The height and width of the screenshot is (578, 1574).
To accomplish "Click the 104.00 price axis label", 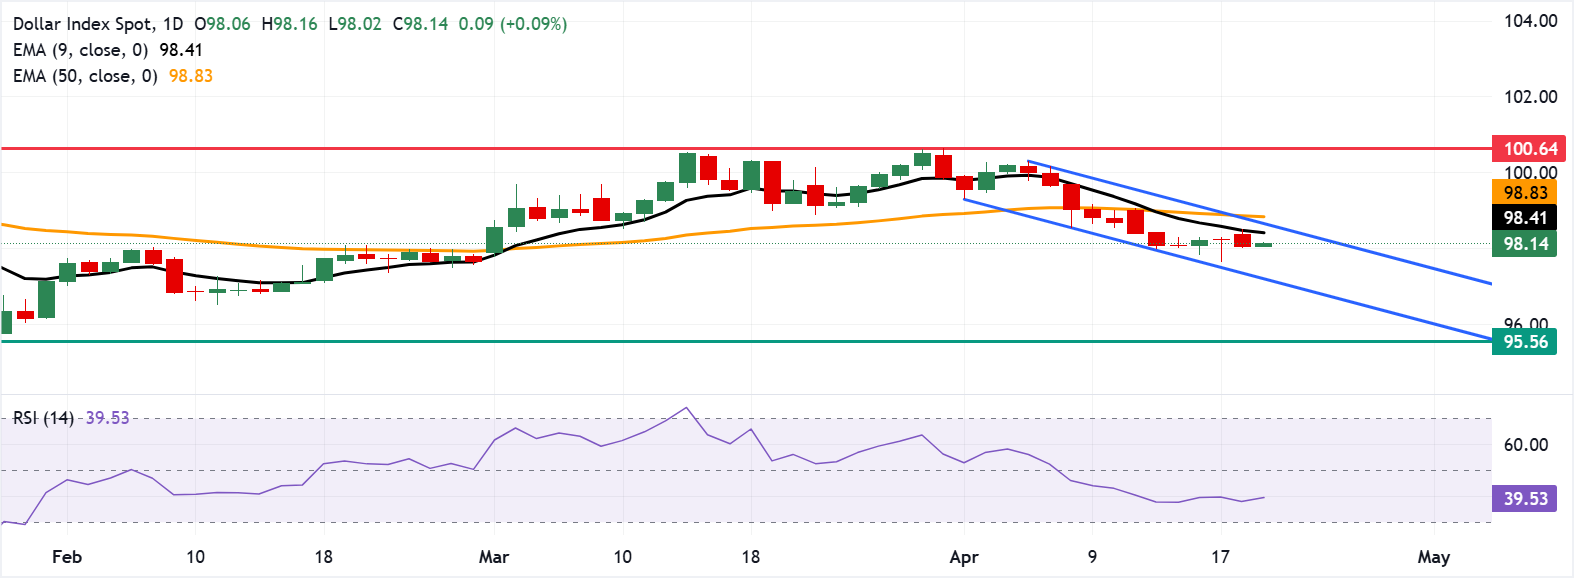I will coord(1530,21).
